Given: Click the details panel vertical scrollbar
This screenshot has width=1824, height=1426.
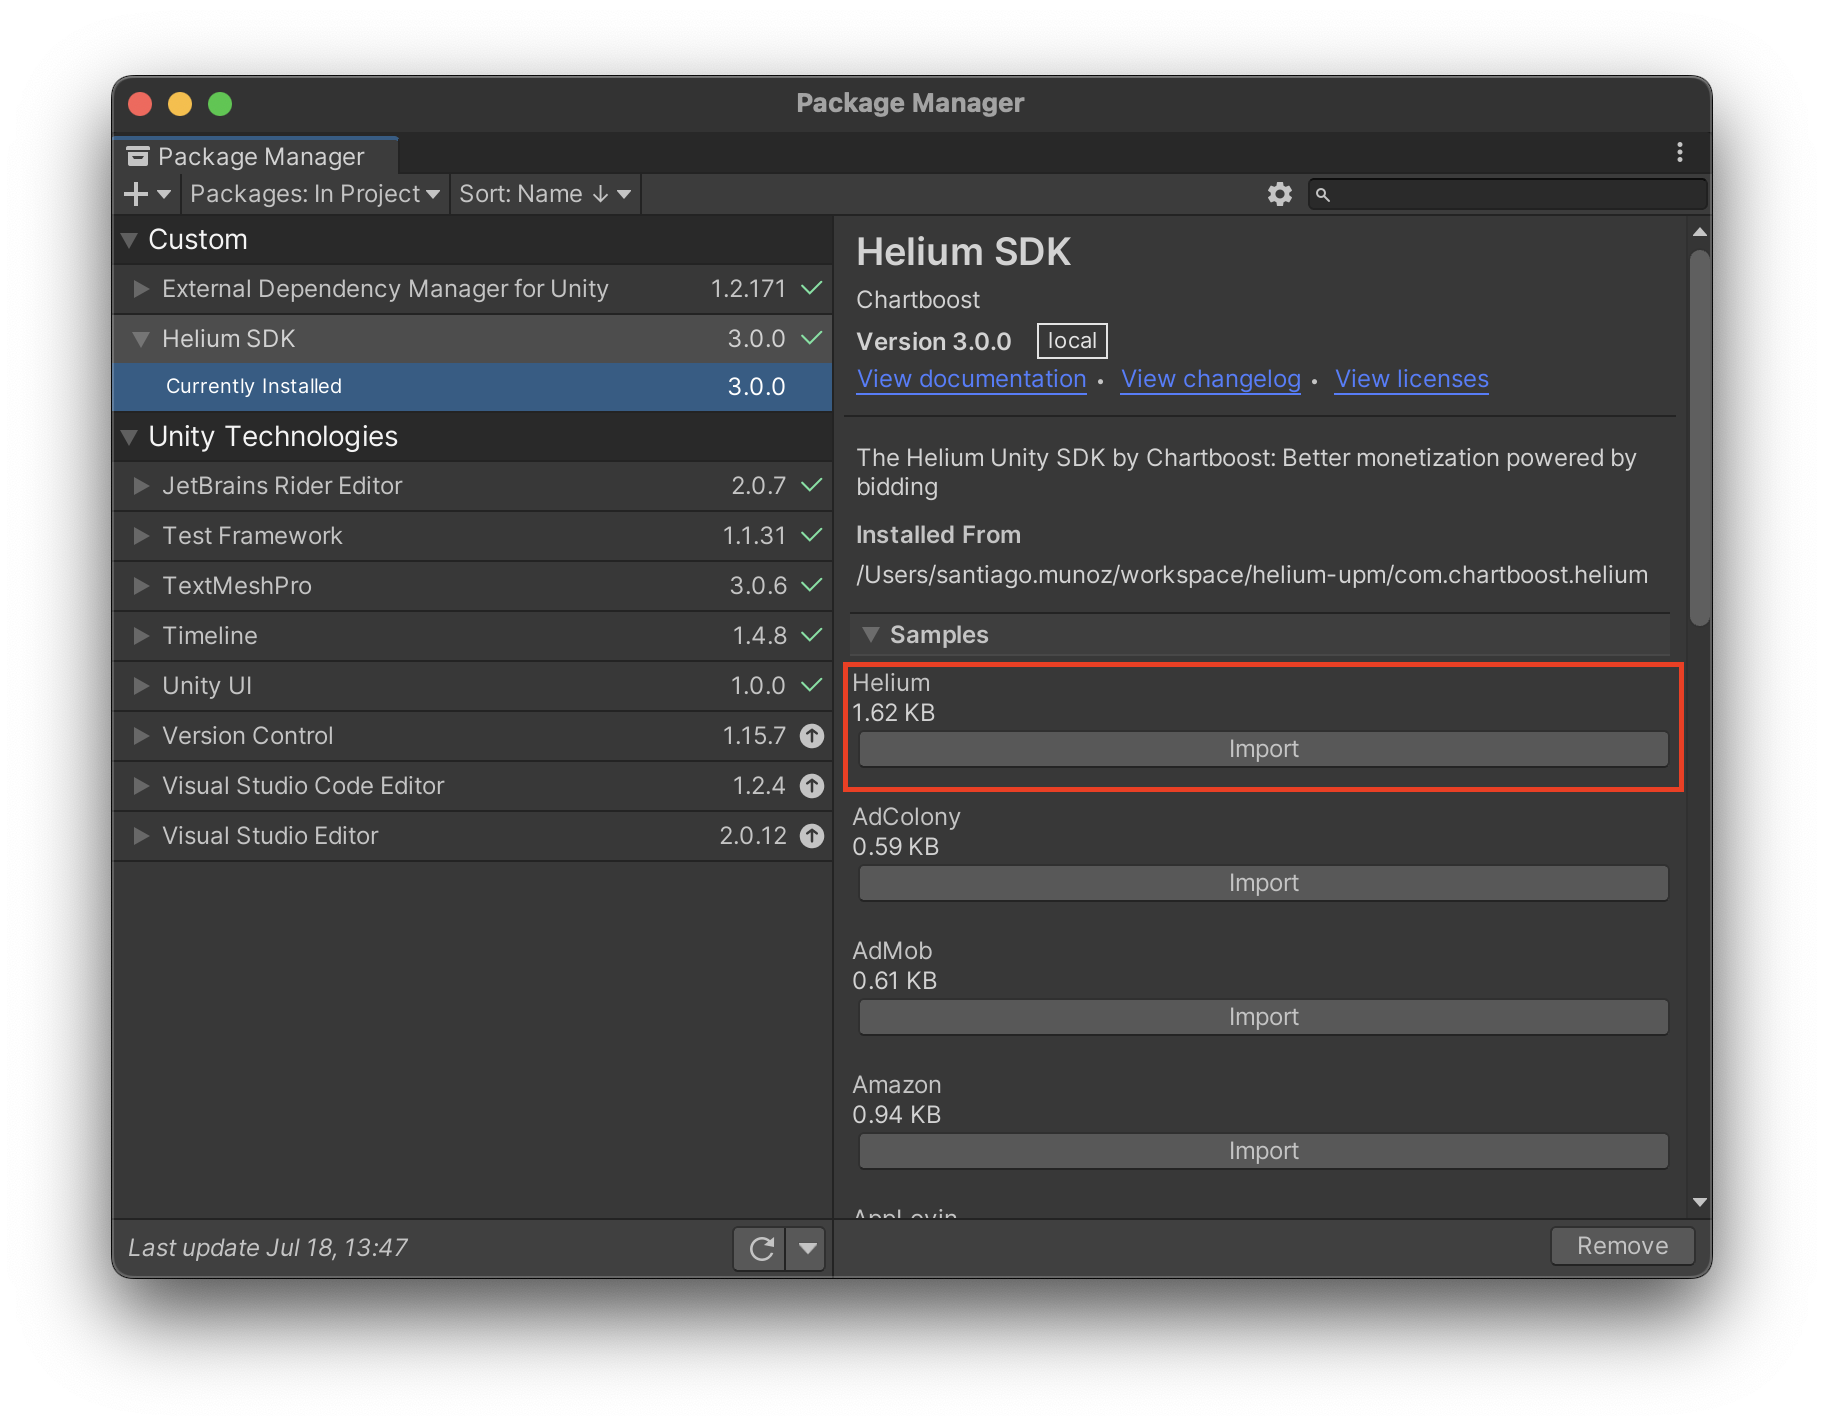Looking at the screenshot, I should point(1699,438).
